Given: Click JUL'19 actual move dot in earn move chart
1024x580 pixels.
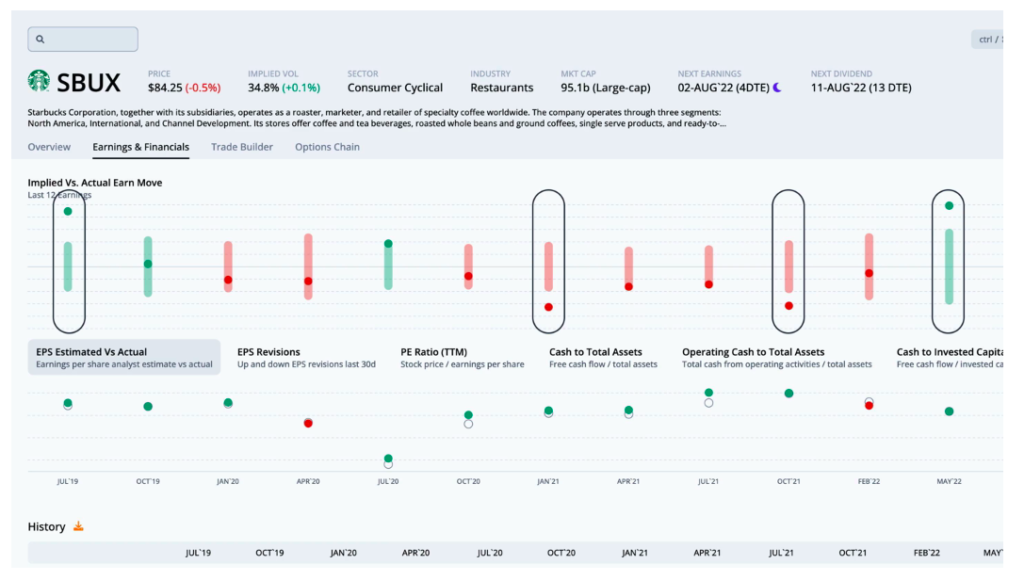Looking at the screenshot, I should (x=68, y=211).
